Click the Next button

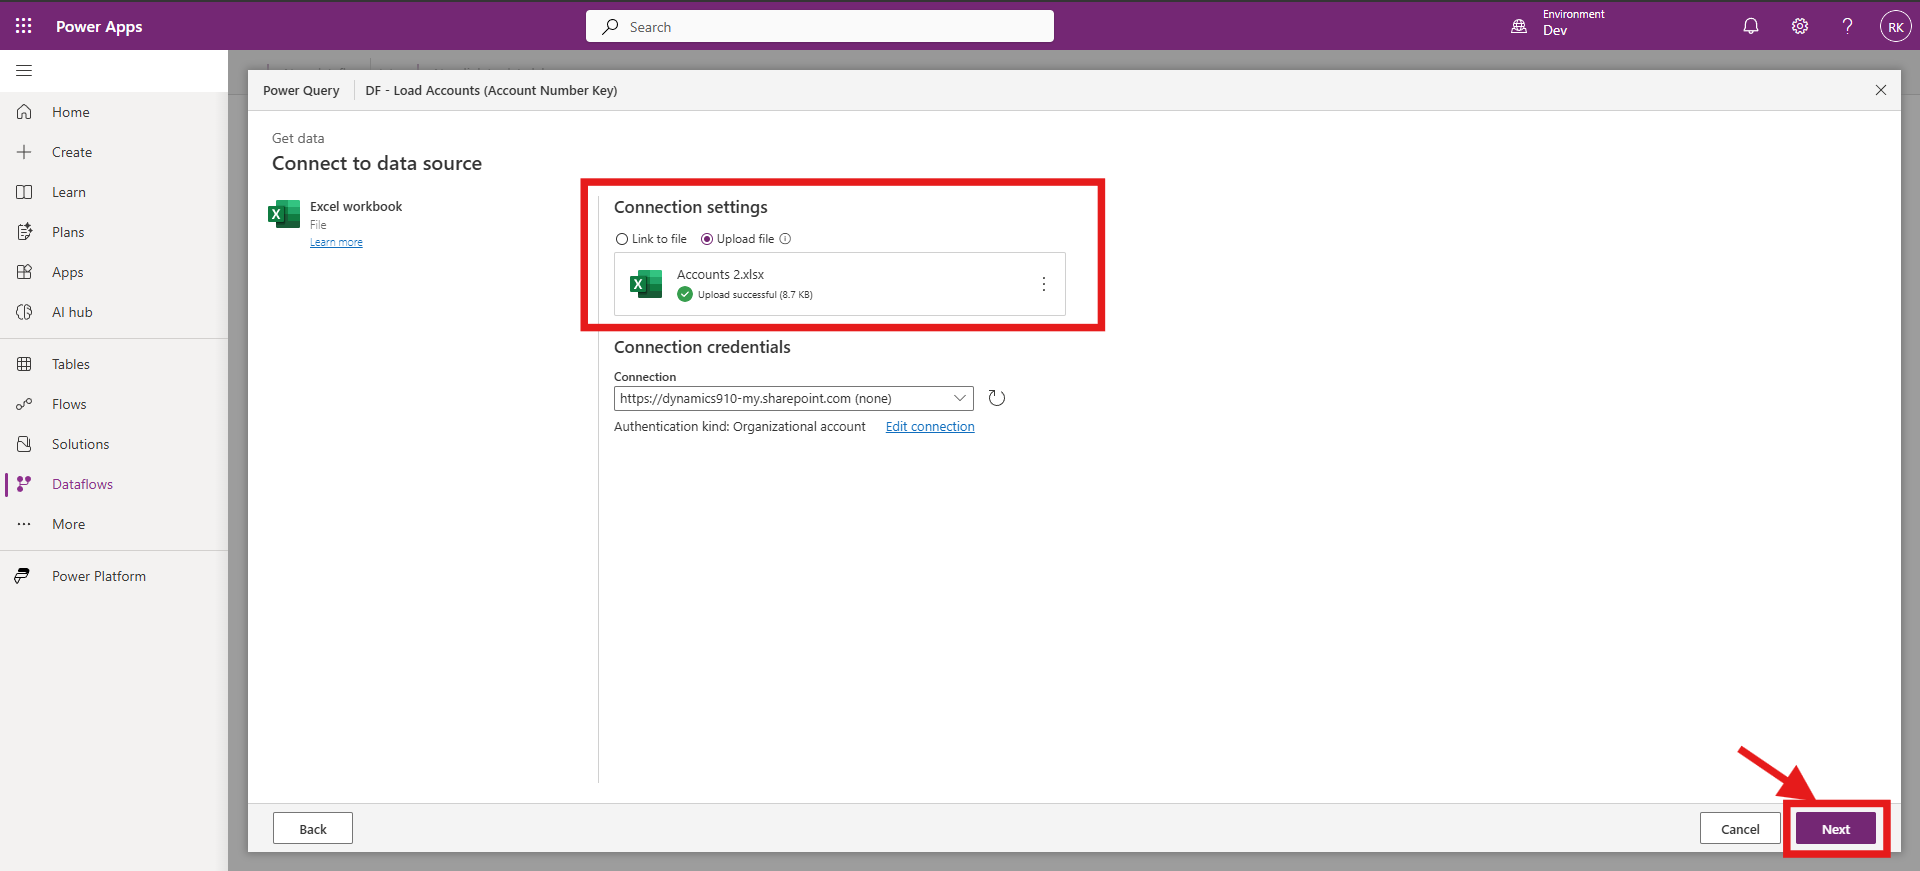[x=1835, y=829]
